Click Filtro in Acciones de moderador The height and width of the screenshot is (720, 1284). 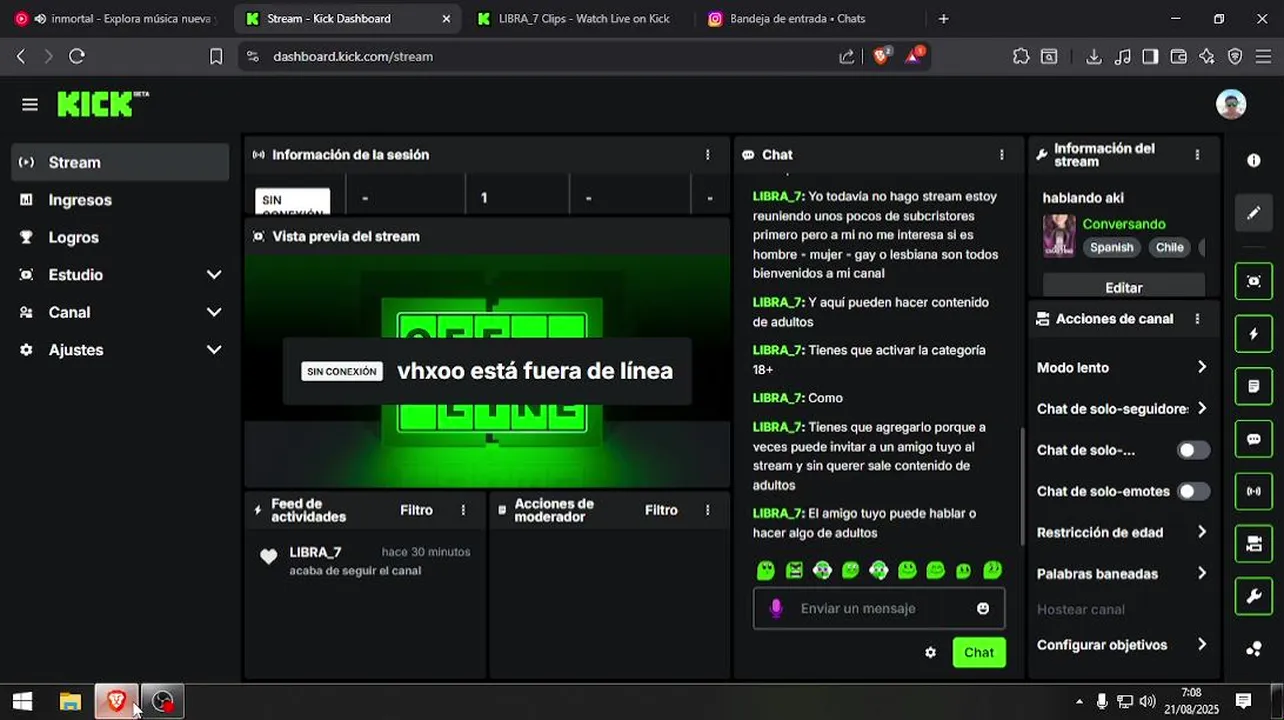(x=661, y=510)
